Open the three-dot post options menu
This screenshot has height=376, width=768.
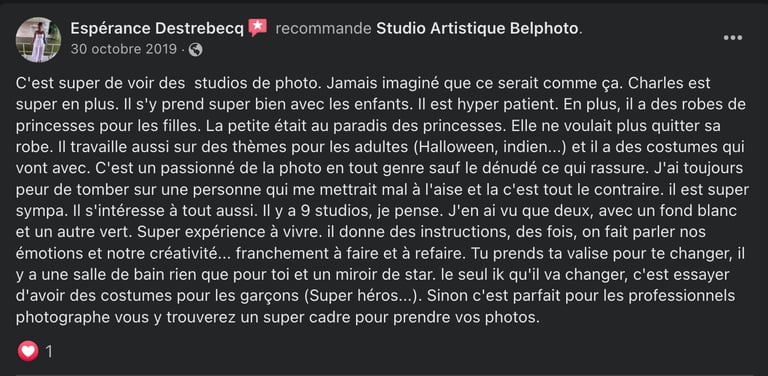(x=733, y=38)
